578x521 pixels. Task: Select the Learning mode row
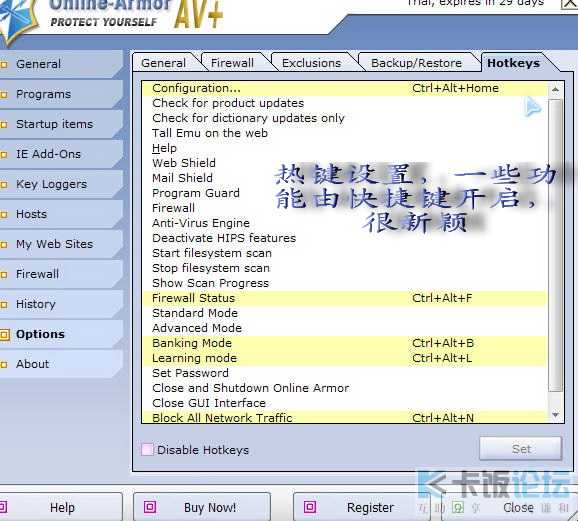click(x=345, y=358)
